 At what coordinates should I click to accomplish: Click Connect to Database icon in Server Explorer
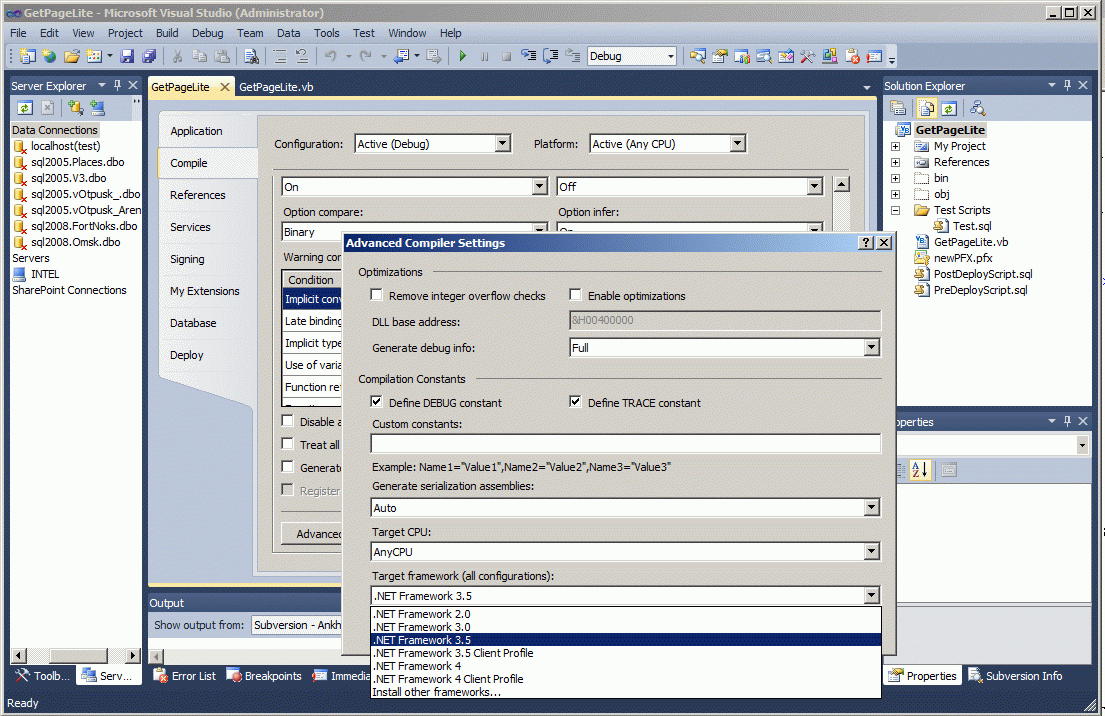click(75, 107)
